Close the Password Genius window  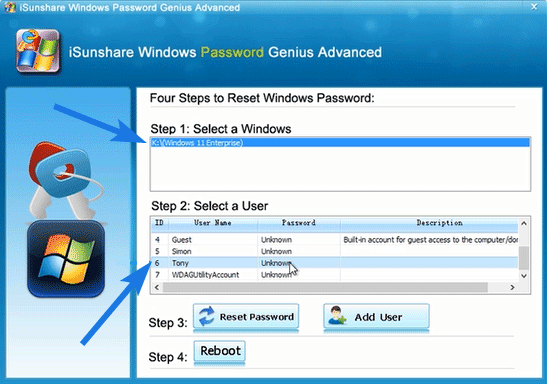[534, 7]
